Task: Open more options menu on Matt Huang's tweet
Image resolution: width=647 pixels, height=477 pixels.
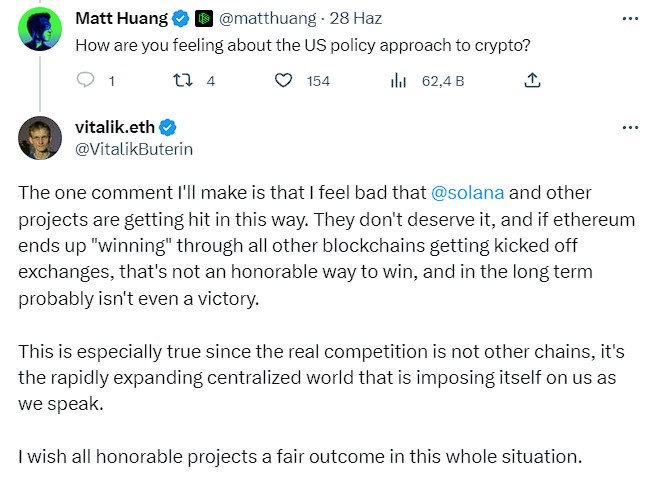Action: click(x=630, y=19)
